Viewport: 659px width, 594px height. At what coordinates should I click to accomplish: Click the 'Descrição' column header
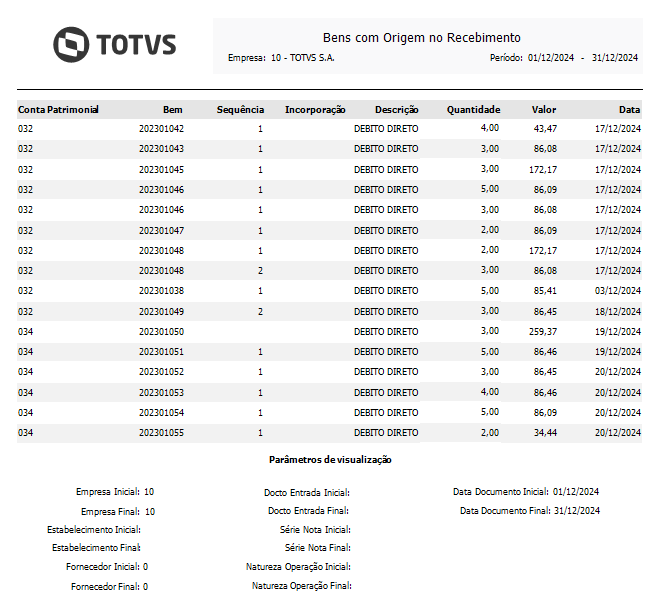pyautogui.click(x=397, y=110)
